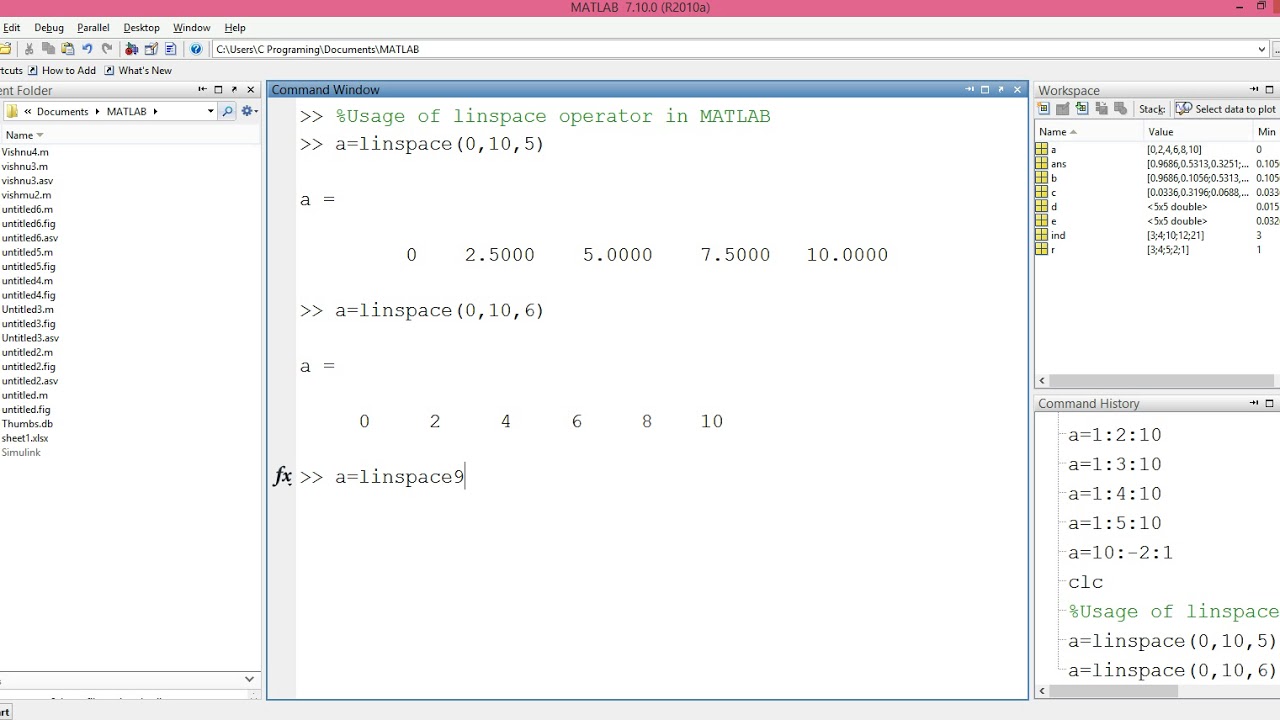Click the back chevrons in folder breadcrumb
Viewport: 1280px width, 720px height.
coord(28,111)
